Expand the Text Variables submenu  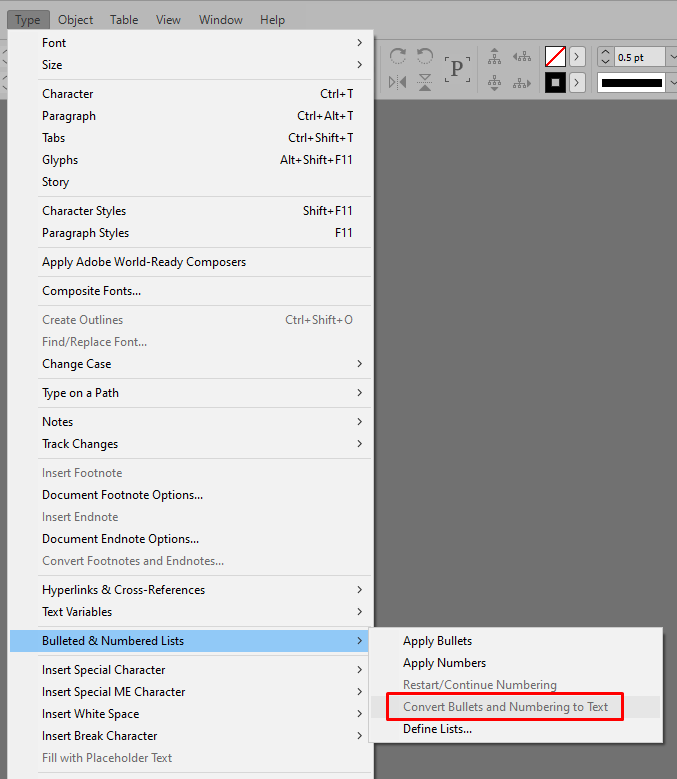click(x=191, y=612)
